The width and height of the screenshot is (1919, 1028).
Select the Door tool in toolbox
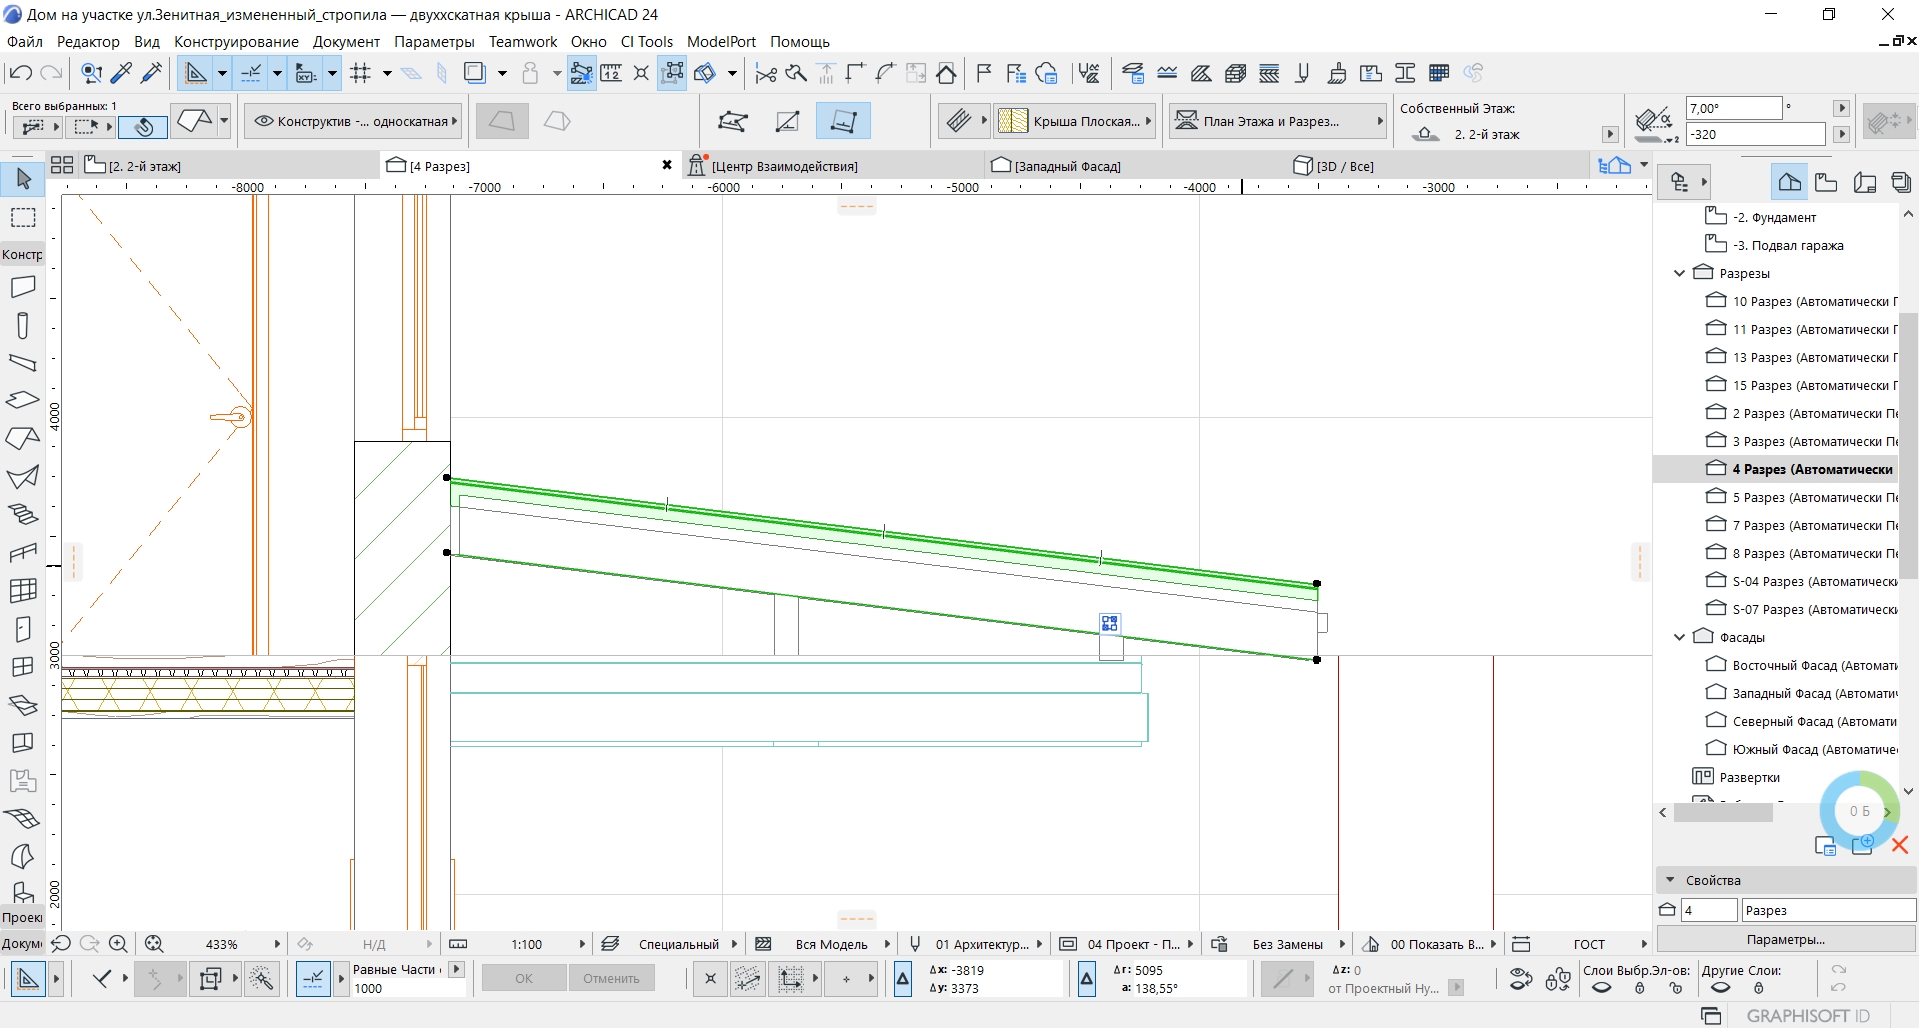[23, 629]
